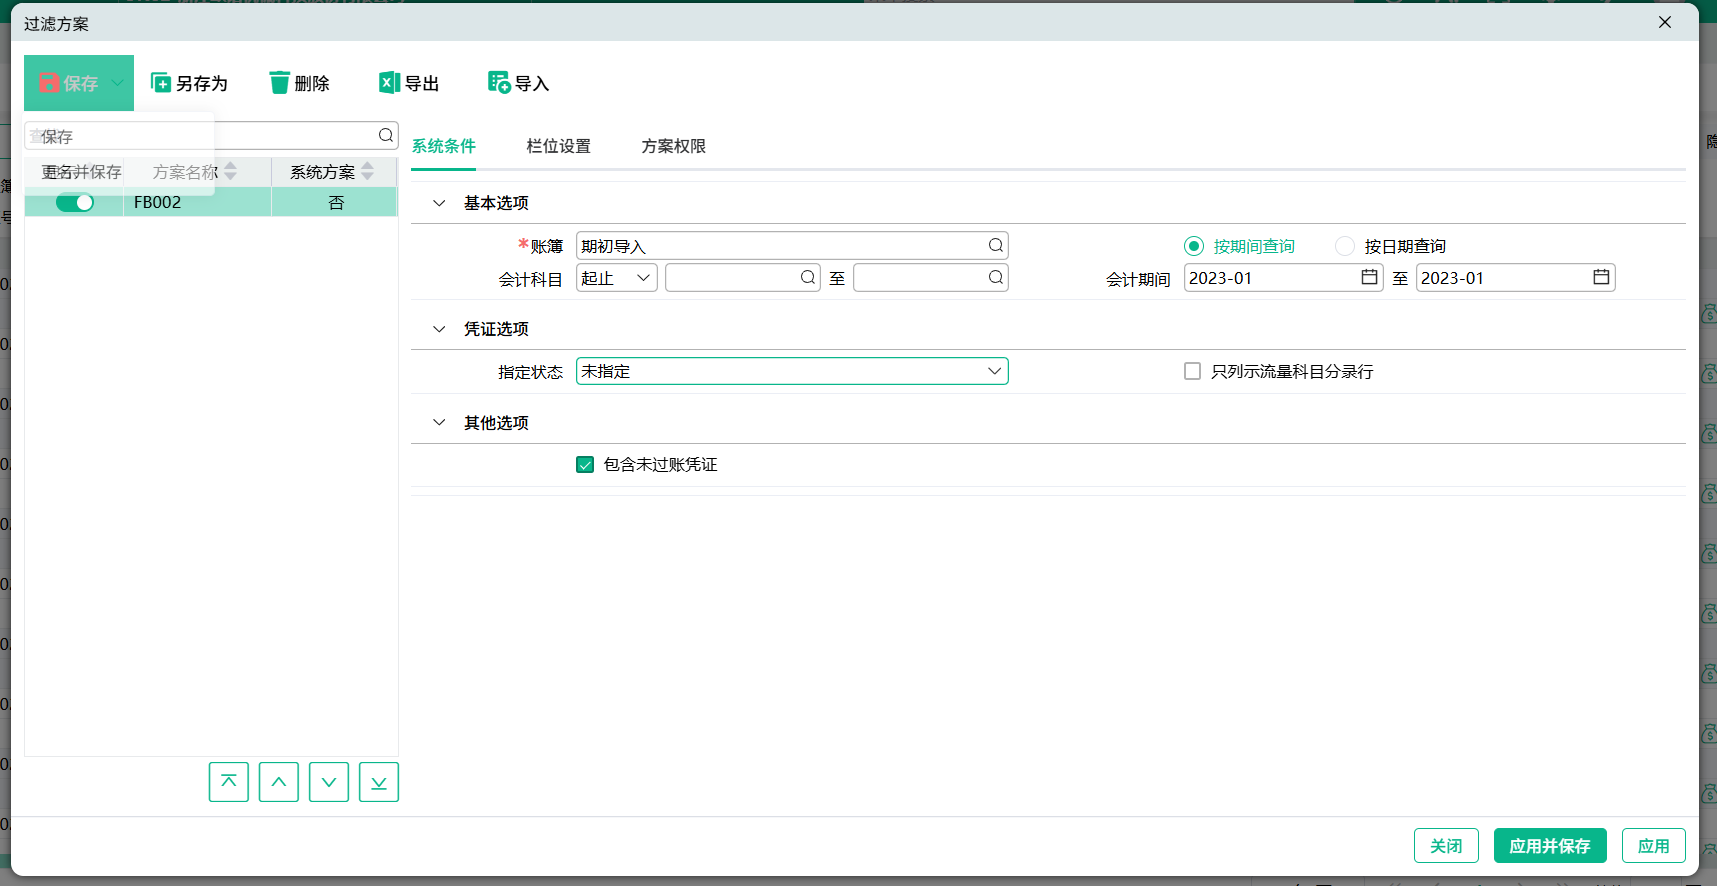Toggle the FB002 scheme switch
This screenshot has width=1717, height=886.
(x=75, y=203)
